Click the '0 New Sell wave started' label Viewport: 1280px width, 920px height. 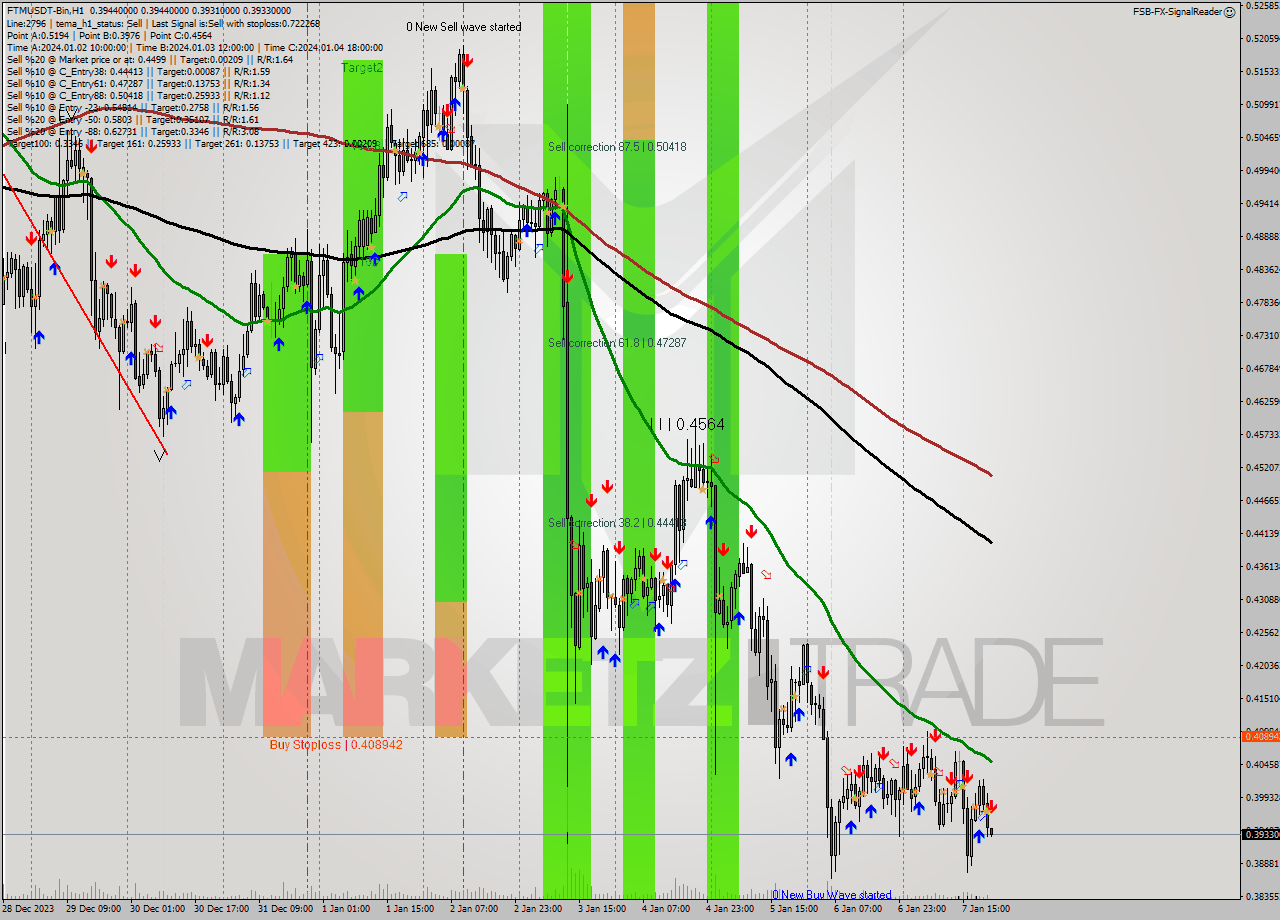tap(463, 27)
